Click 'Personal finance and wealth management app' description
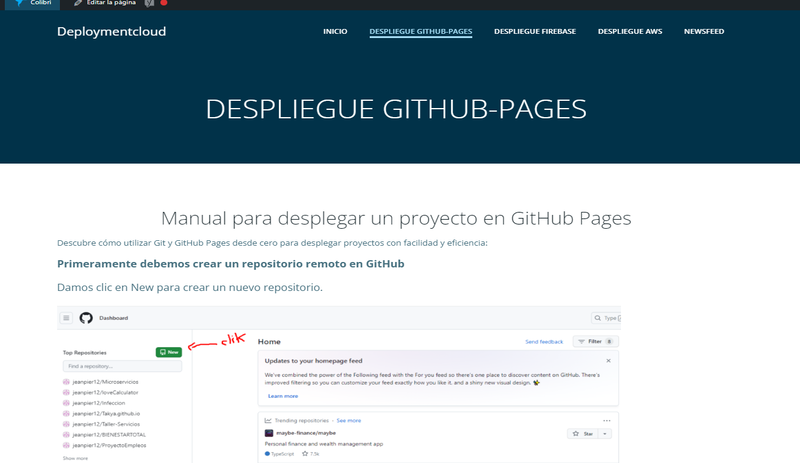This screenshot has width=800, height=463. [x=323, y=444]
